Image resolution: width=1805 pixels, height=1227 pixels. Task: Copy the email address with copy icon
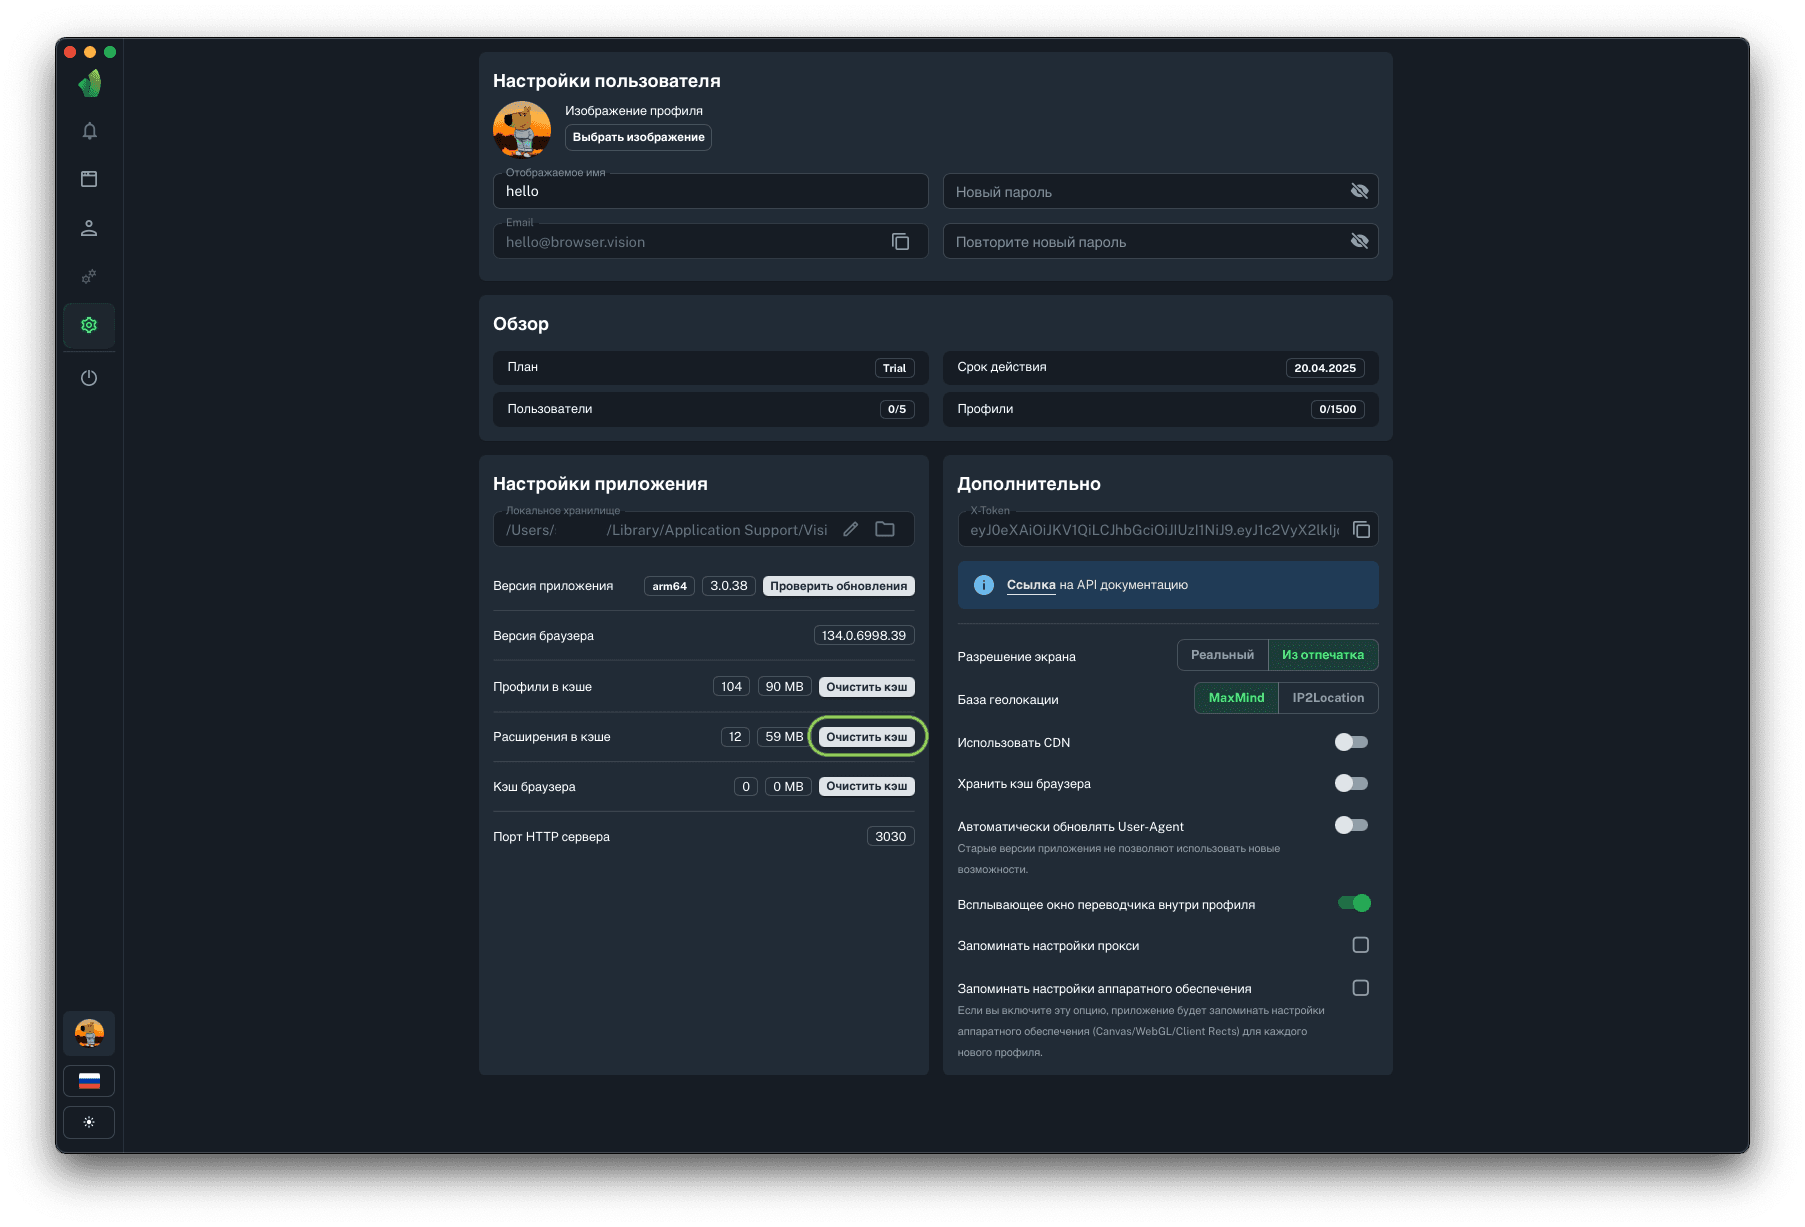click(x=900, y=242)
